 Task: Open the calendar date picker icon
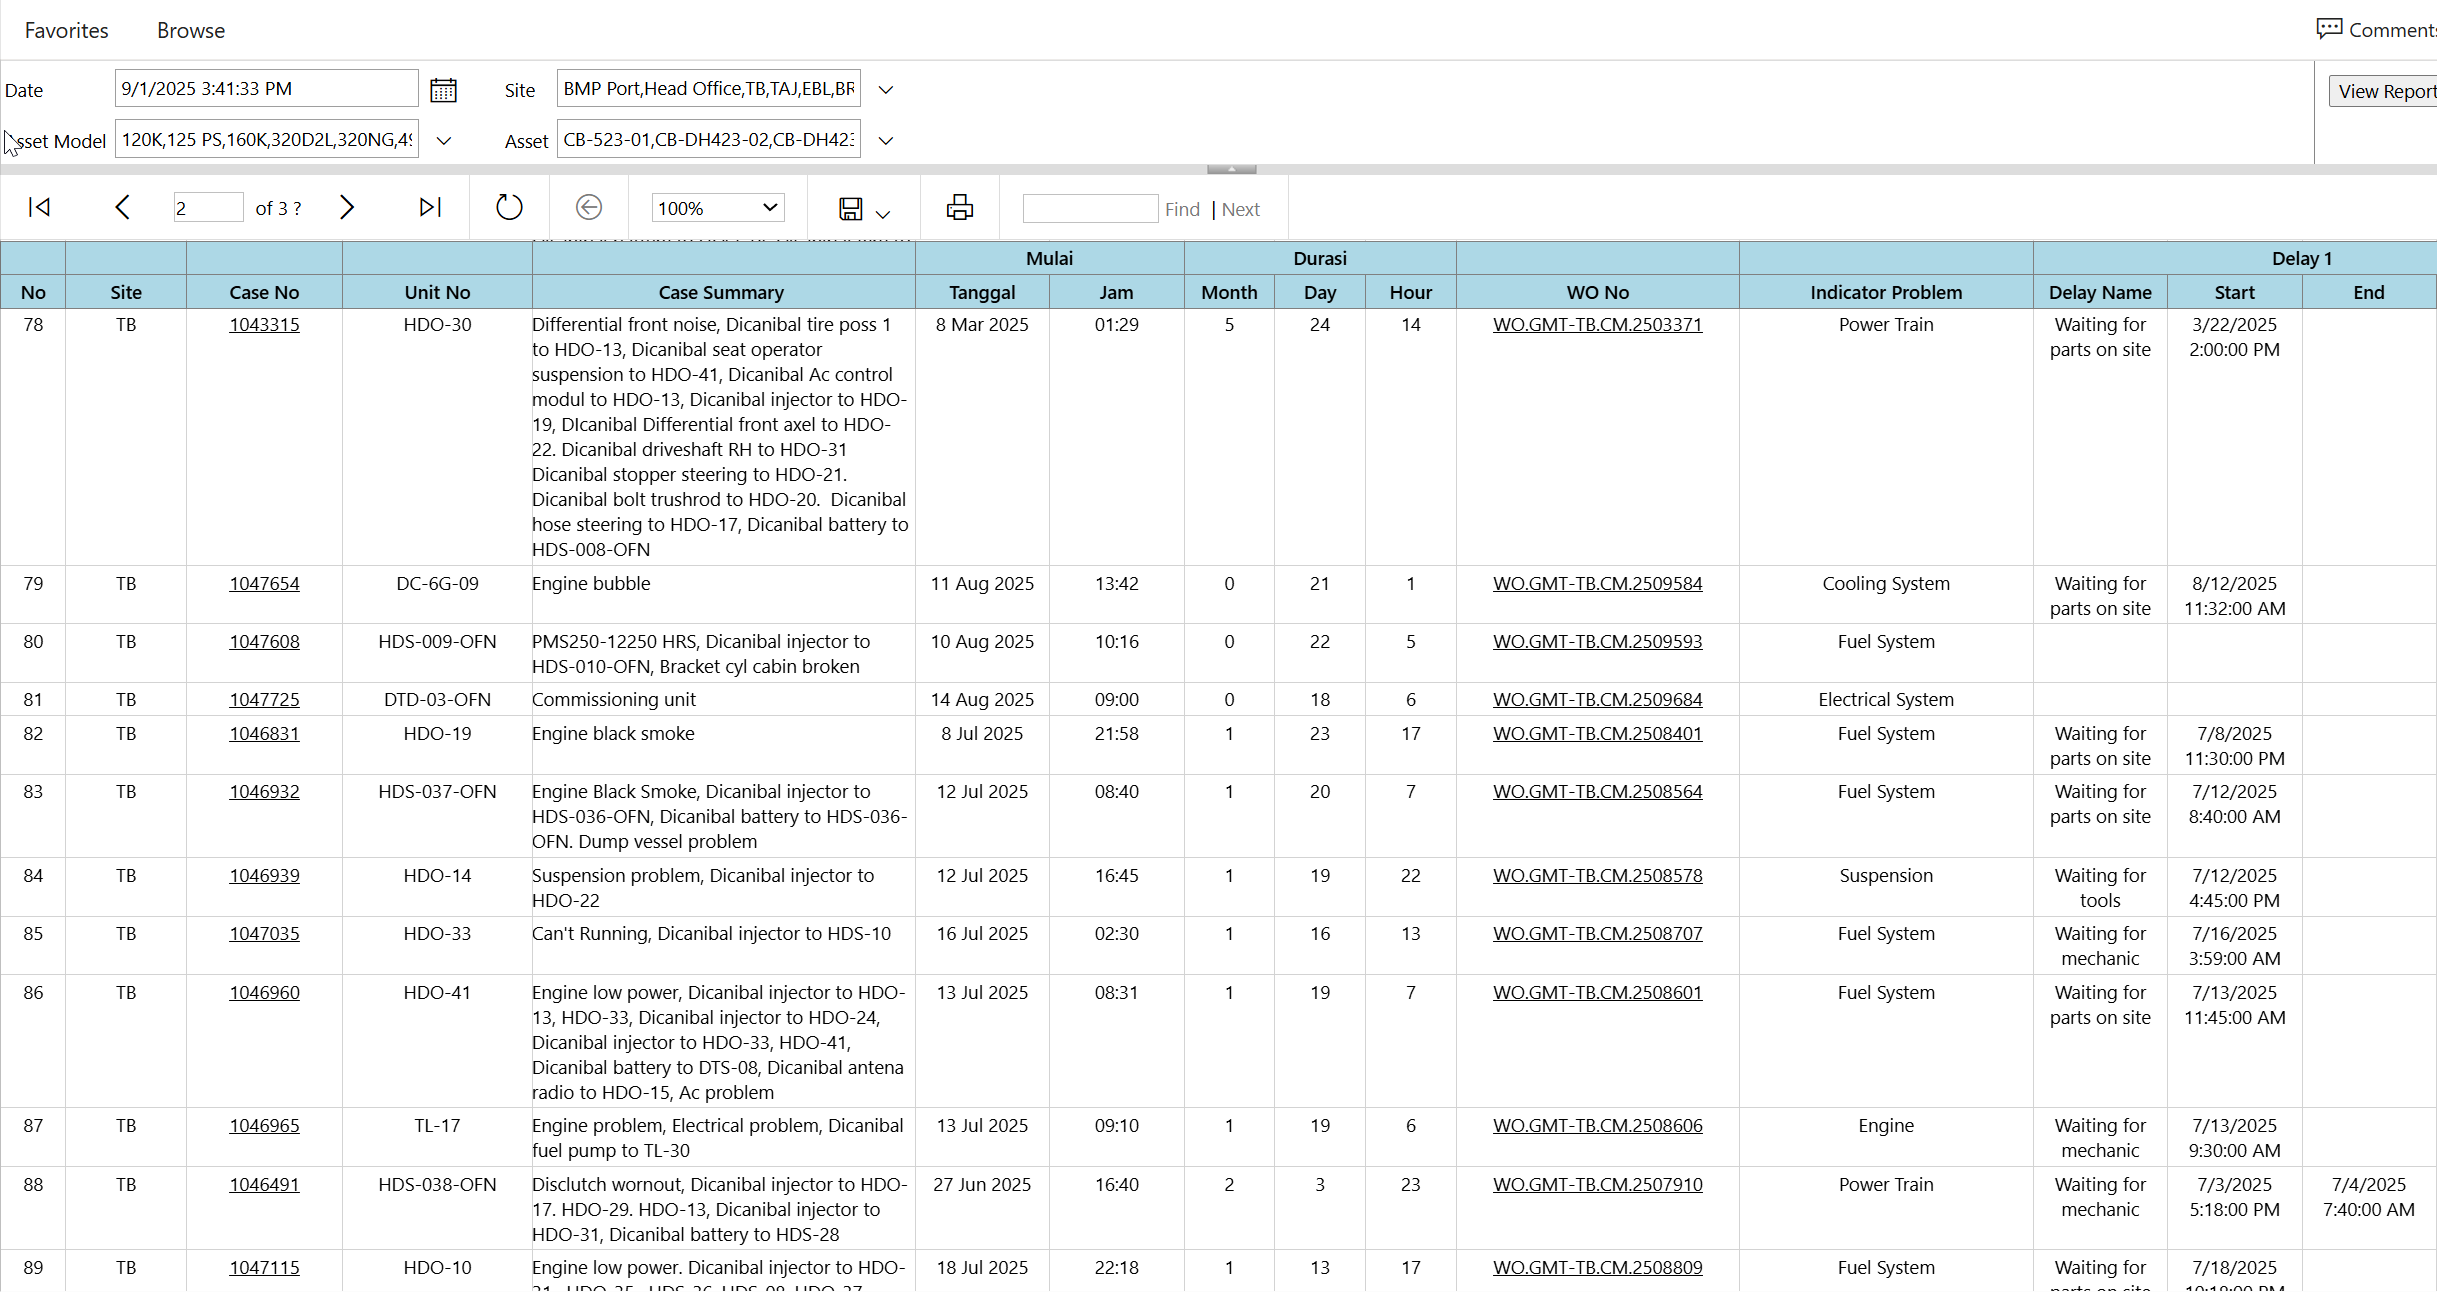click(443, 90)
